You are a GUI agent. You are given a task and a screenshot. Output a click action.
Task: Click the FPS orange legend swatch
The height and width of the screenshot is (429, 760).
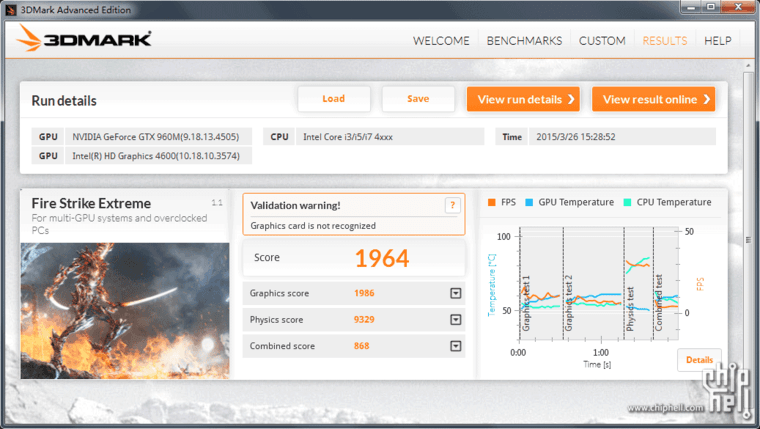pyautogui.click(x=491, y=203)
